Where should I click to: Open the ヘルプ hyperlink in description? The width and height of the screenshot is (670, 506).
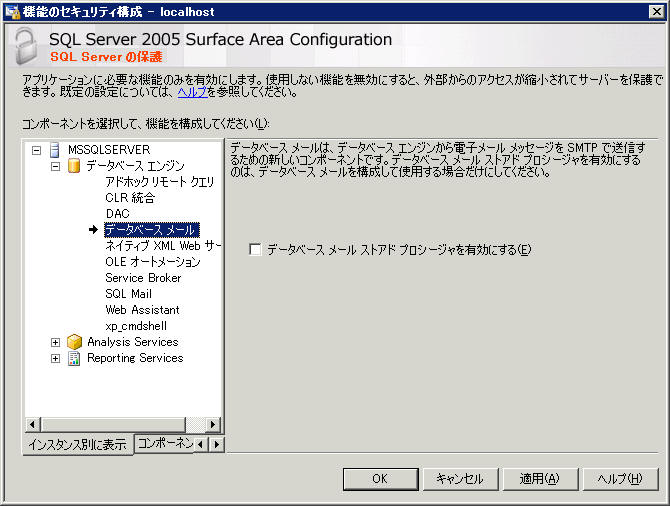[x=192, y=92]
